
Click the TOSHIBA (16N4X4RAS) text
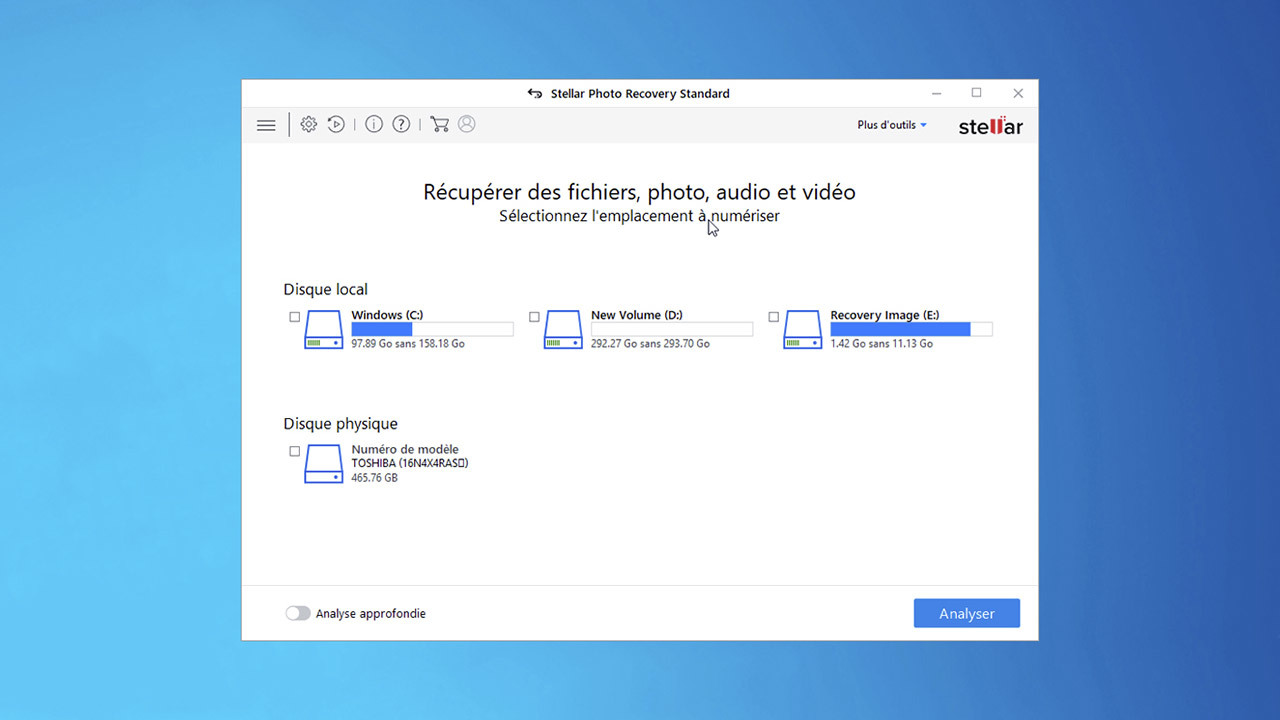(410, 464)
